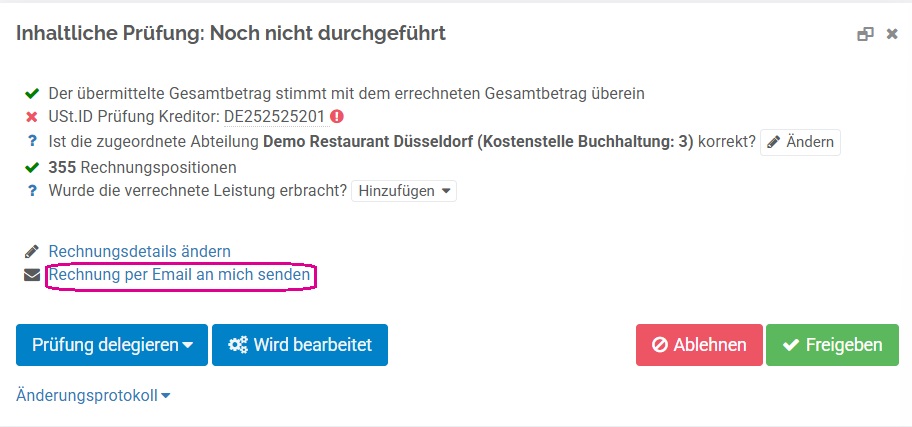Click the question mark icon beside Abteilung line
The width and height of the screenshot is (912, 427).
pyautogui.click(x=32, y=141)
